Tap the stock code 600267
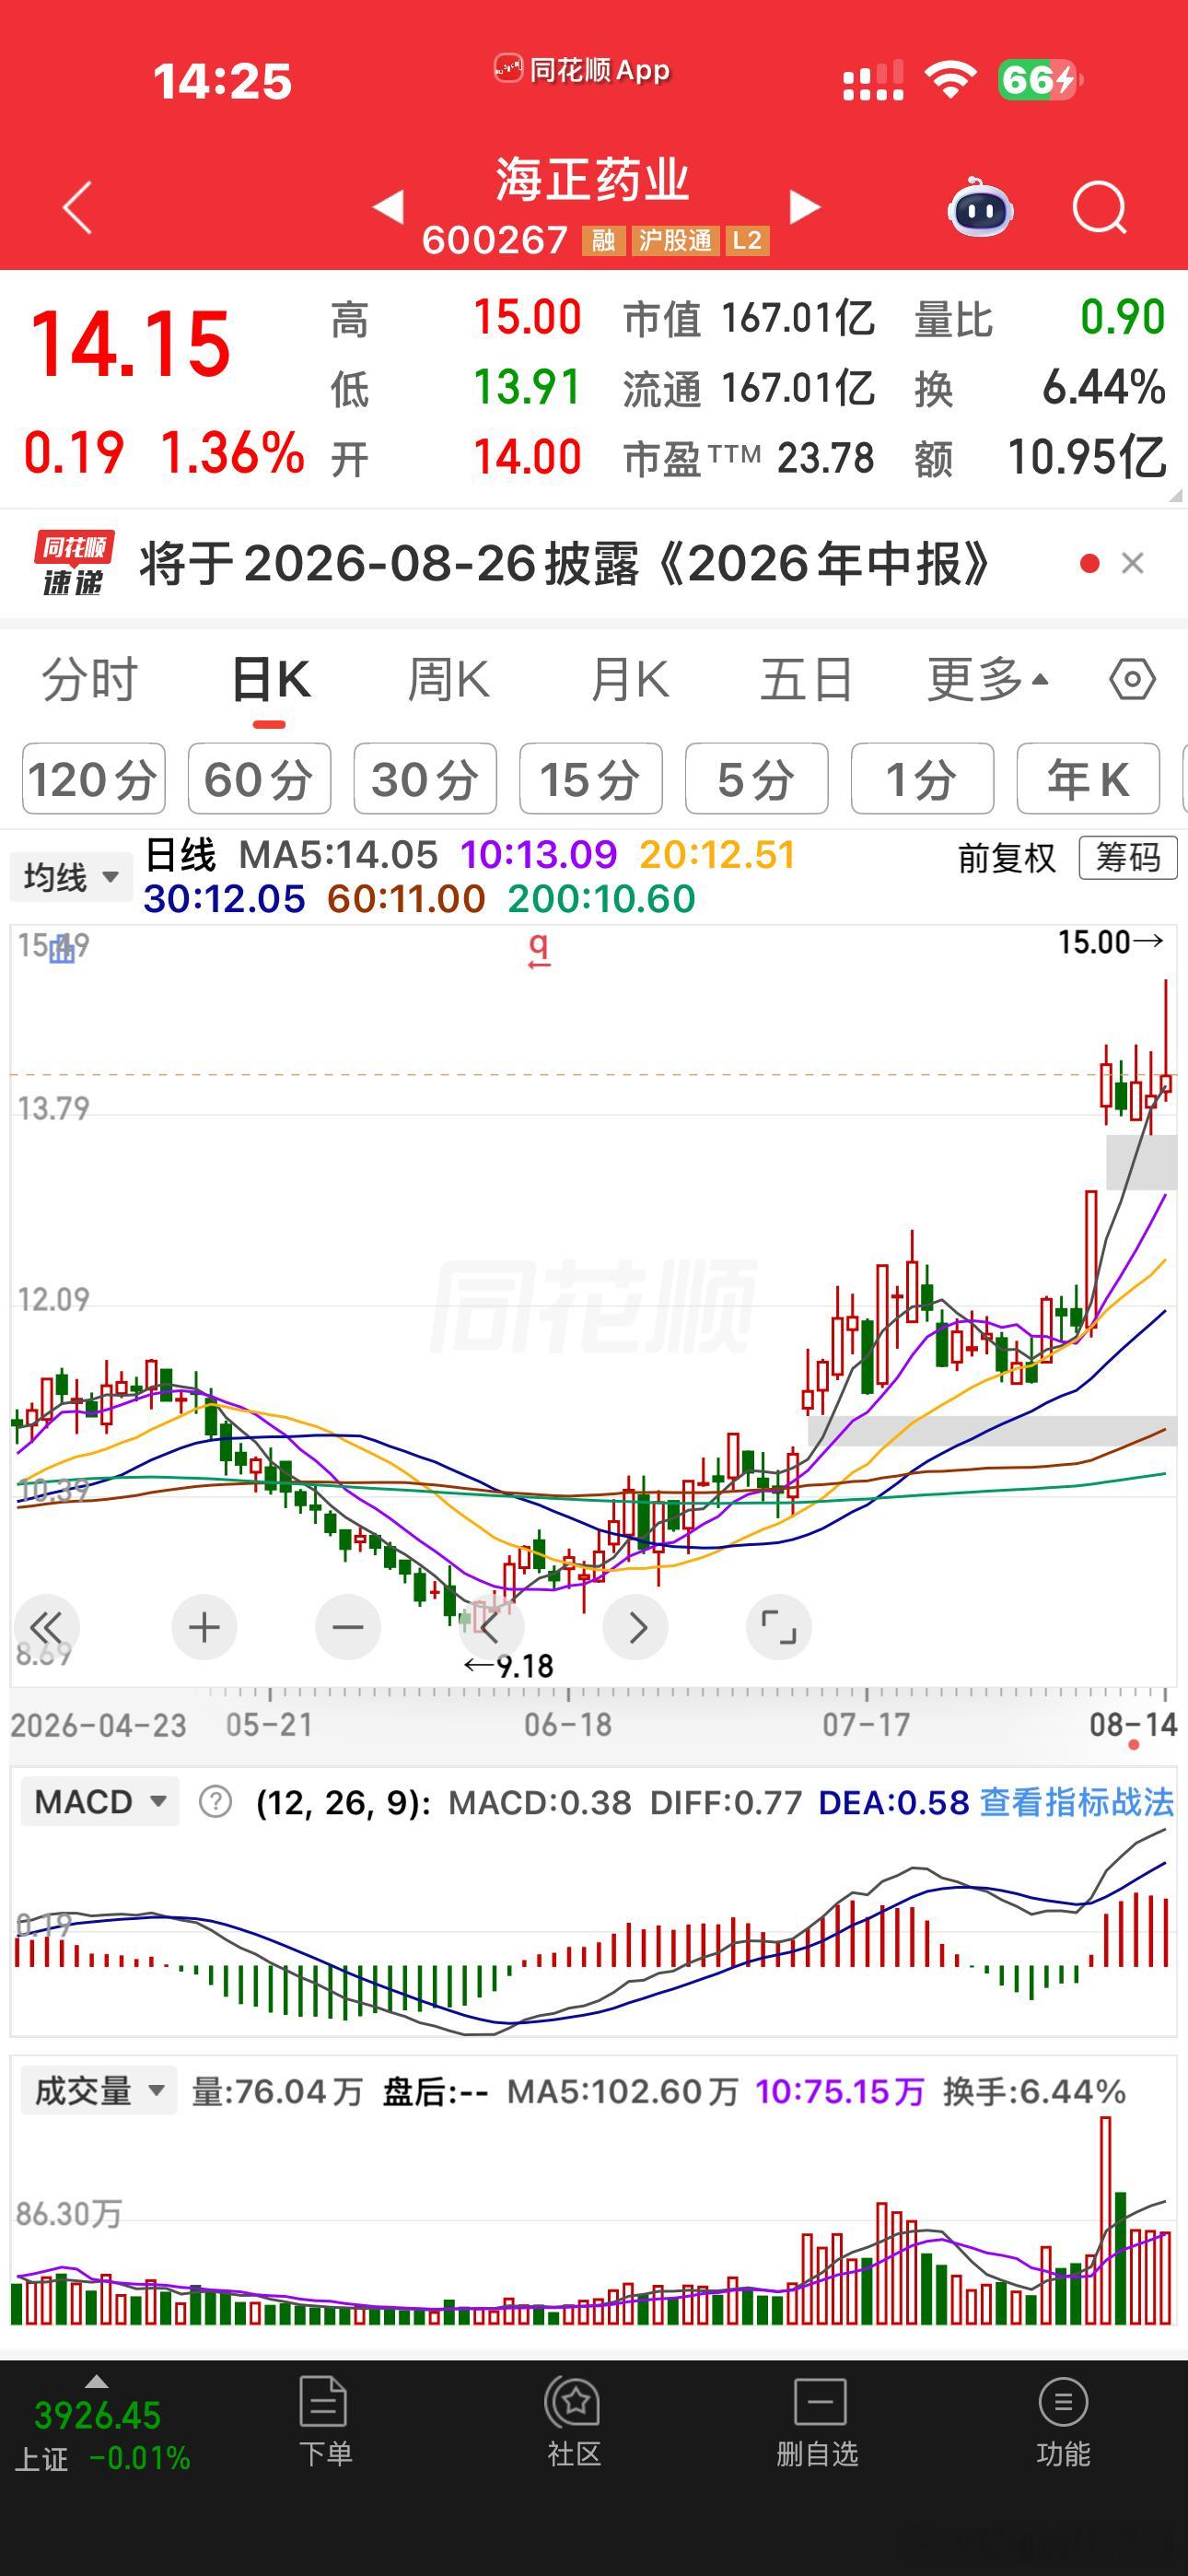The width and height of the screenshot is (1188, 2576). point(495,240)
